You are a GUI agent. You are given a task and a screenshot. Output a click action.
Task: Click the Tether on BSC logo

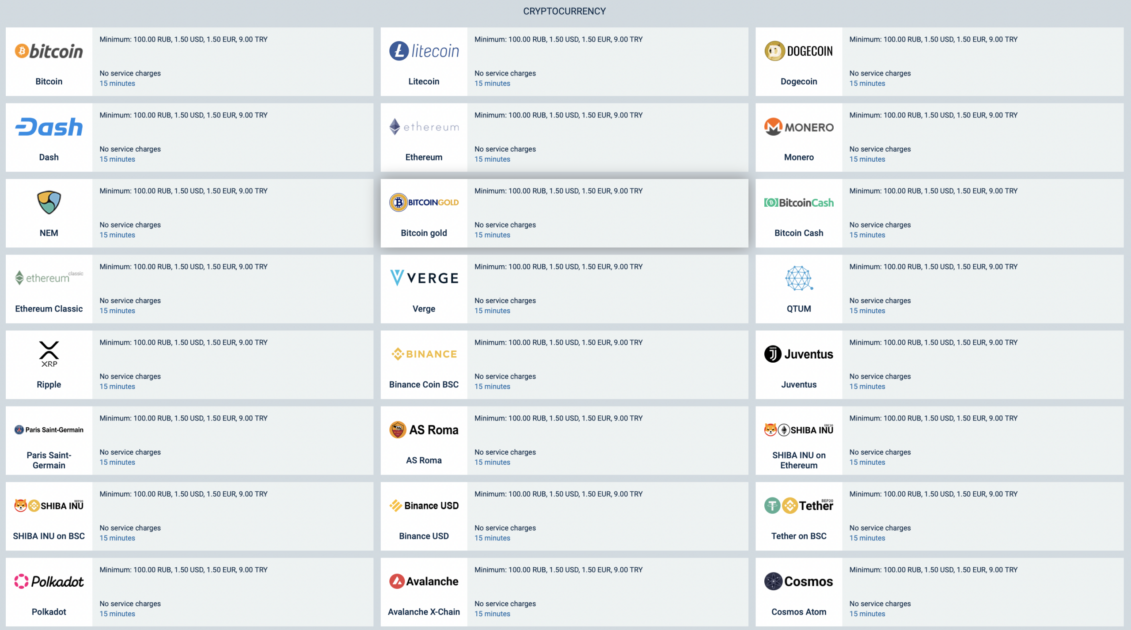[x=798, y=506]
